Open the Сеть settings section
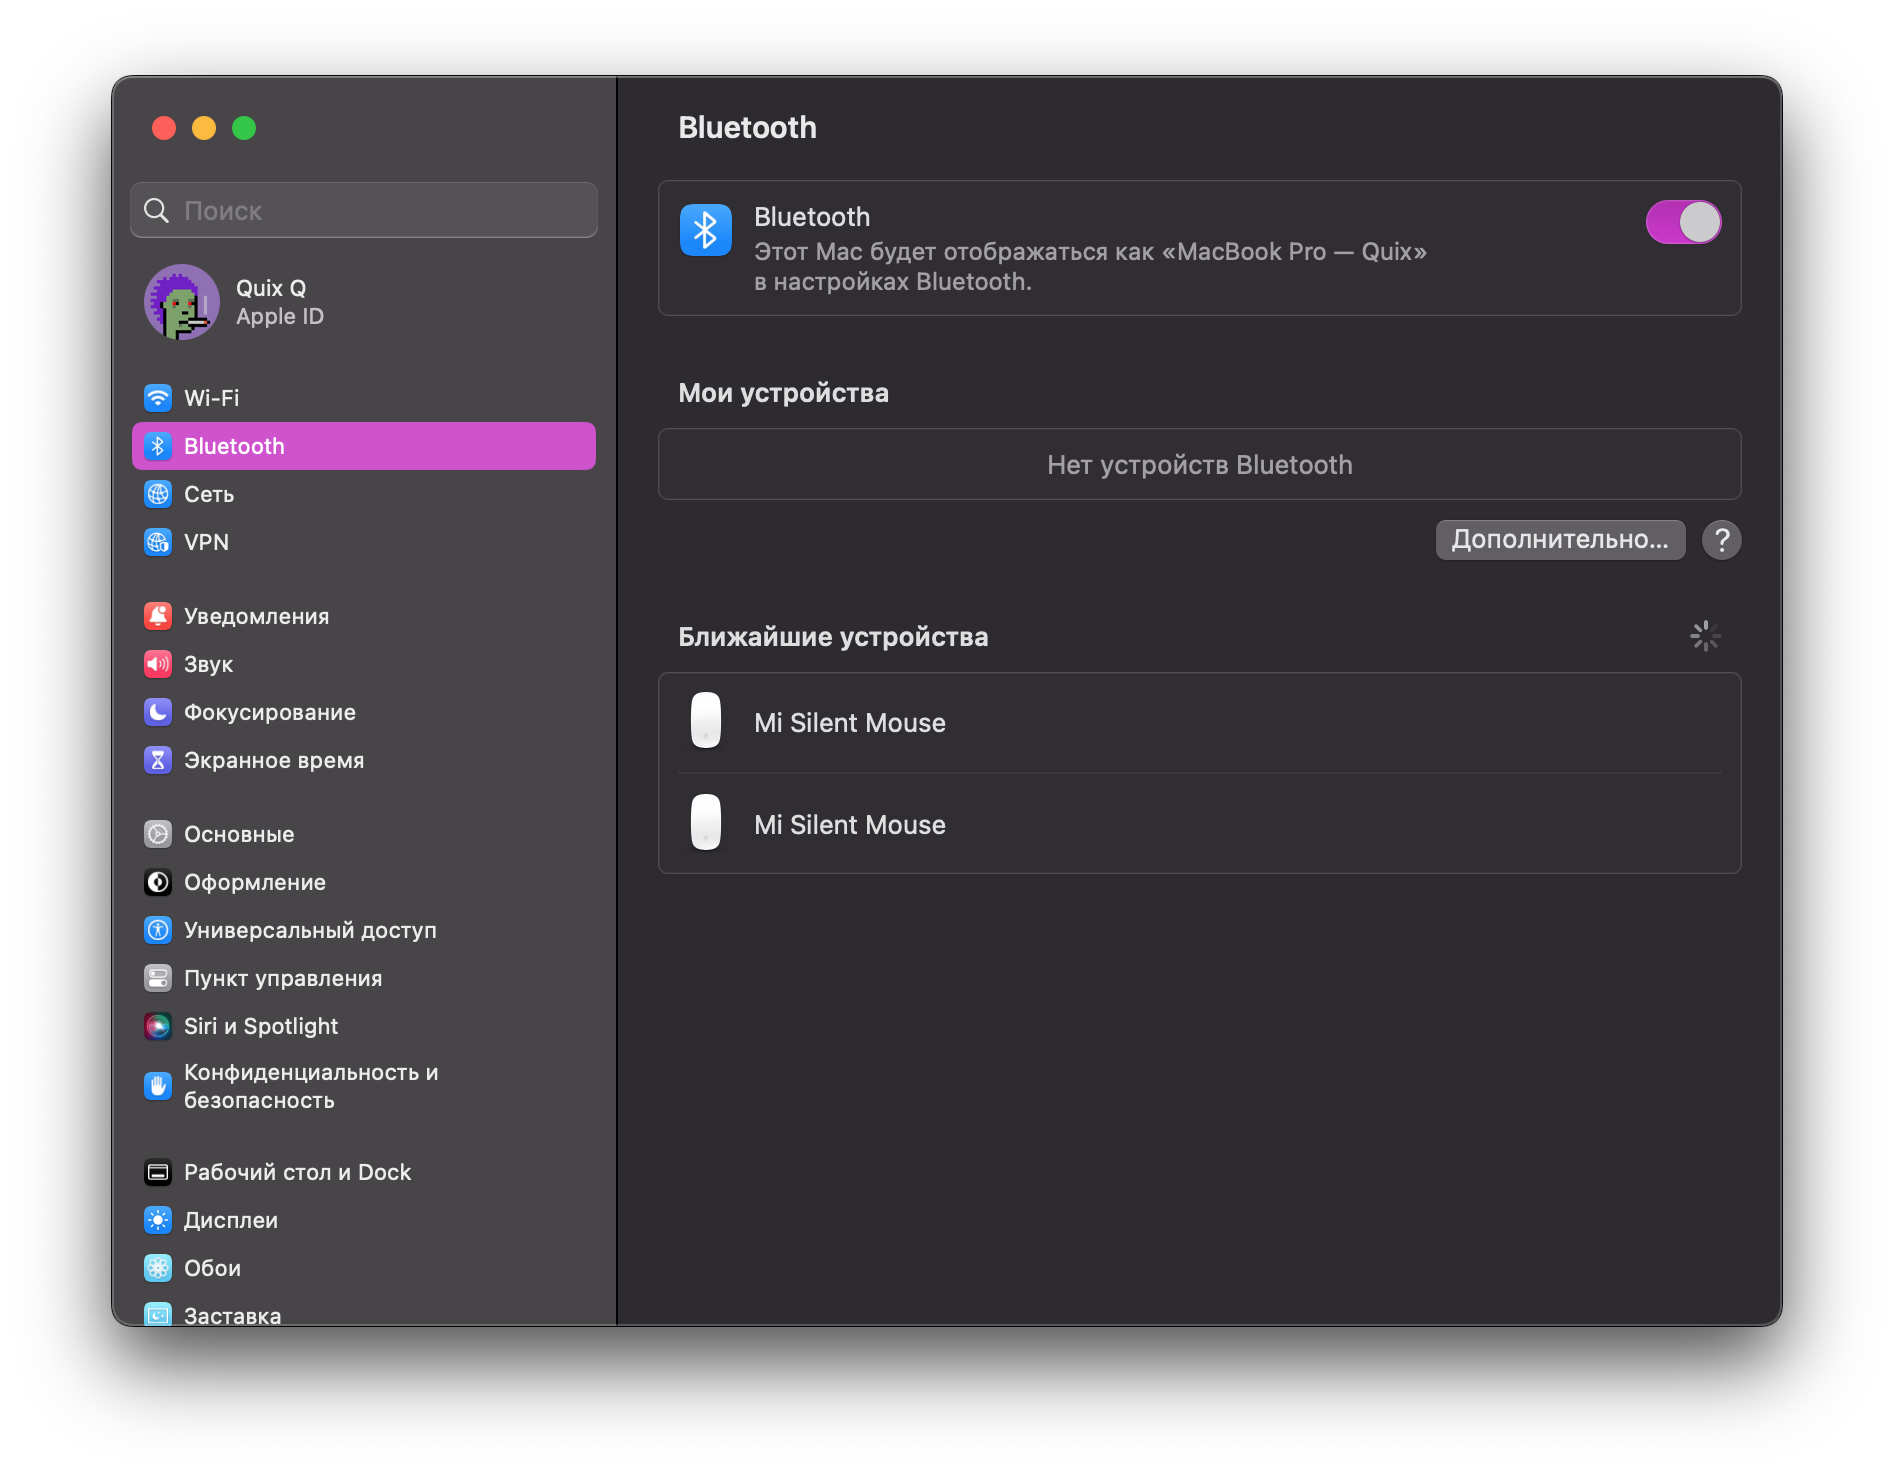This screenshot has width=1894, height=1474. click(209, 494)
